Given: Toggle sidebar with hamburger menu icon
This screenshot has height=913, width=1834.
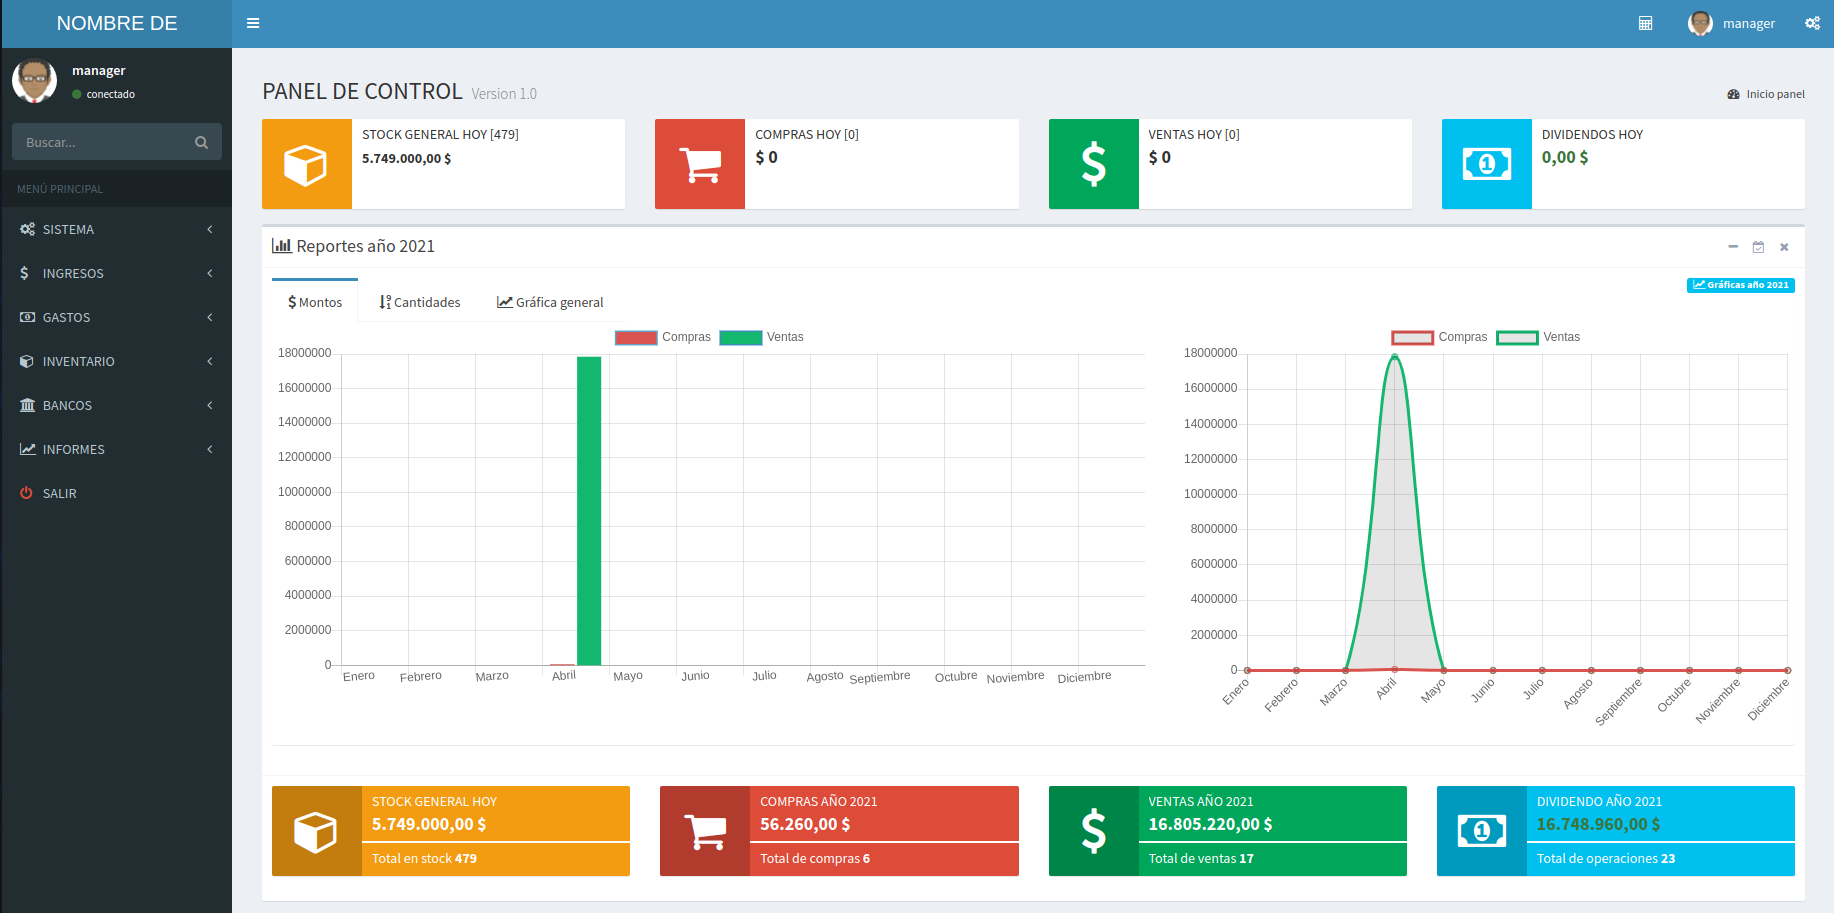Looking at the screenshot, I should click(x=253, y=23).
